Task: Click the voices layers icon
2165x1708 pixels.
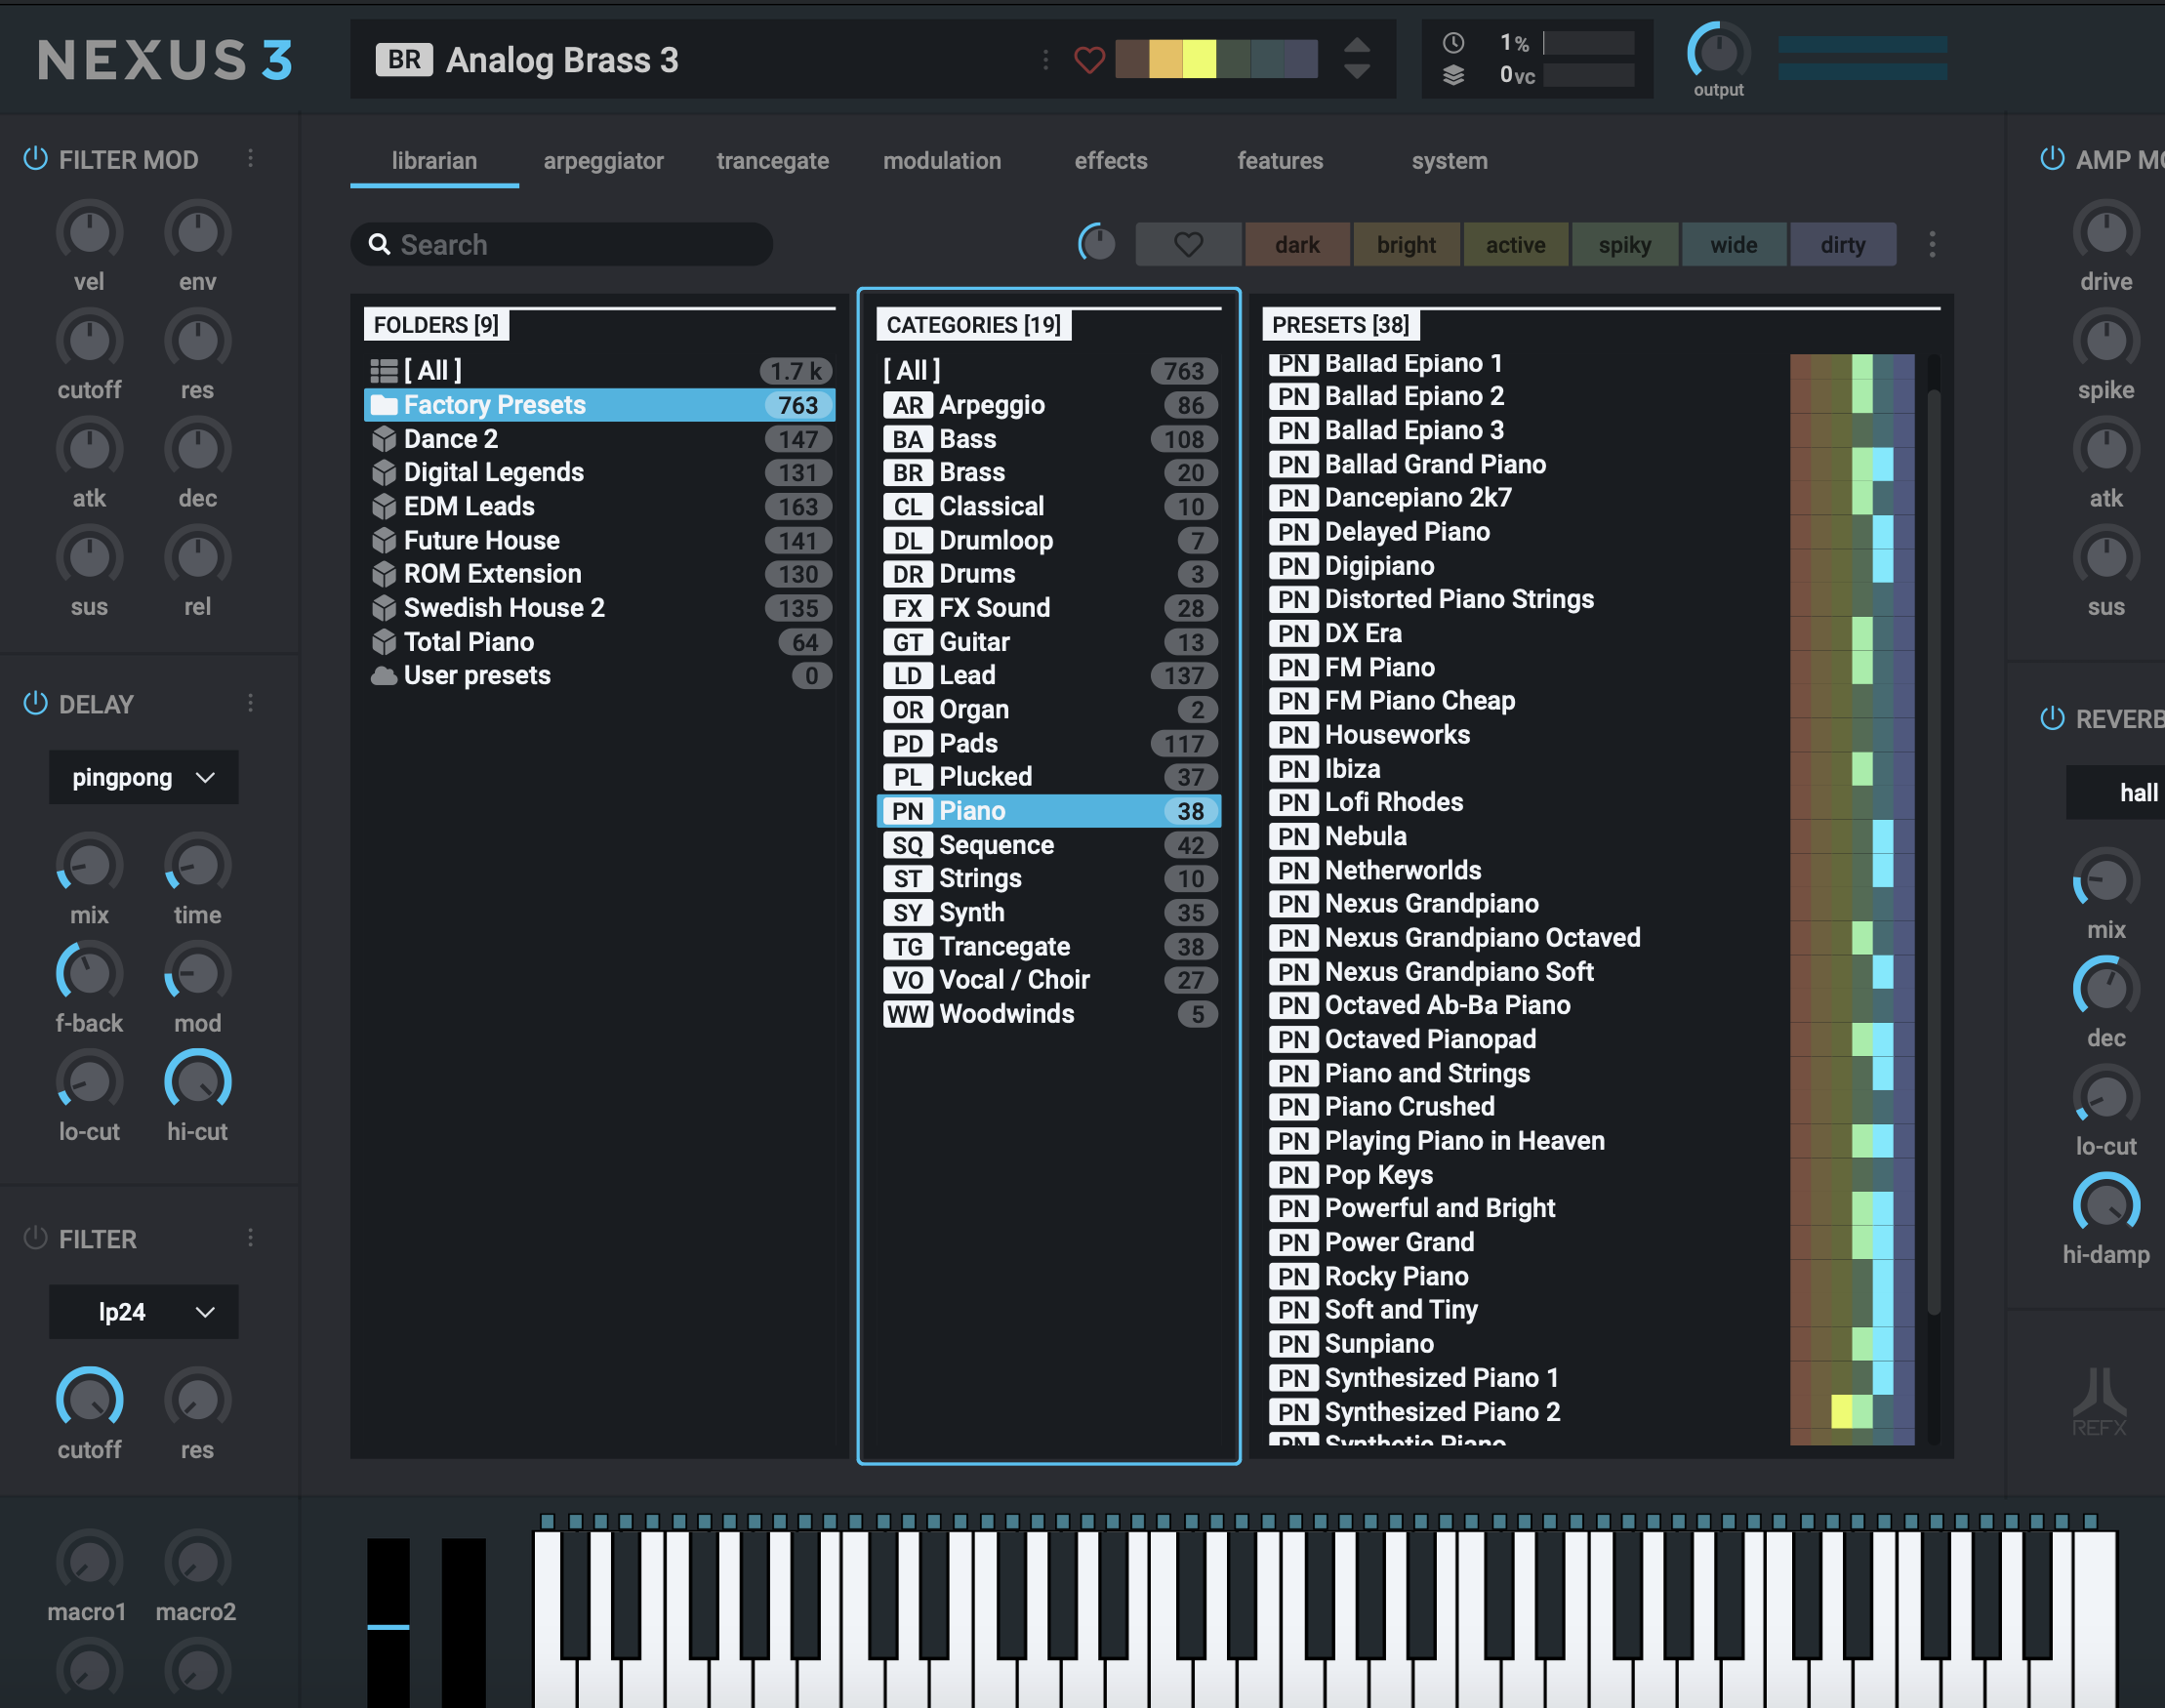Action: pos(1453,75)
